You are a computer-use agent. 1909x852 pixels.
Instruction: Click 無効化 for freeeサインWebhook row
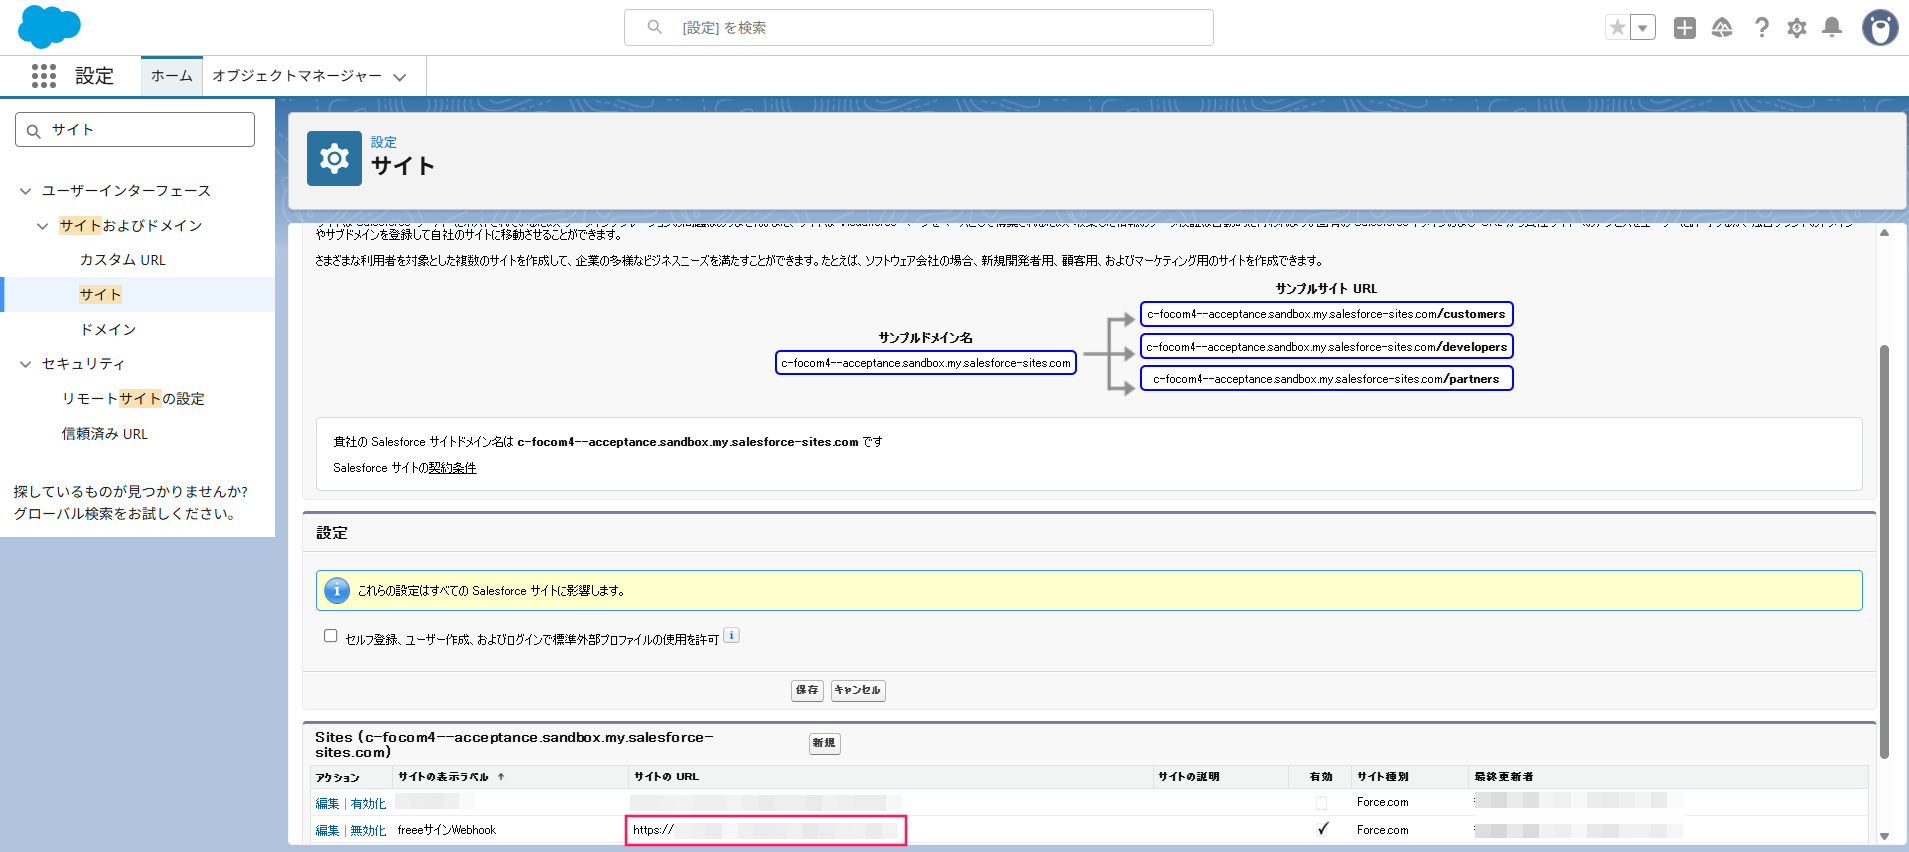368,831
